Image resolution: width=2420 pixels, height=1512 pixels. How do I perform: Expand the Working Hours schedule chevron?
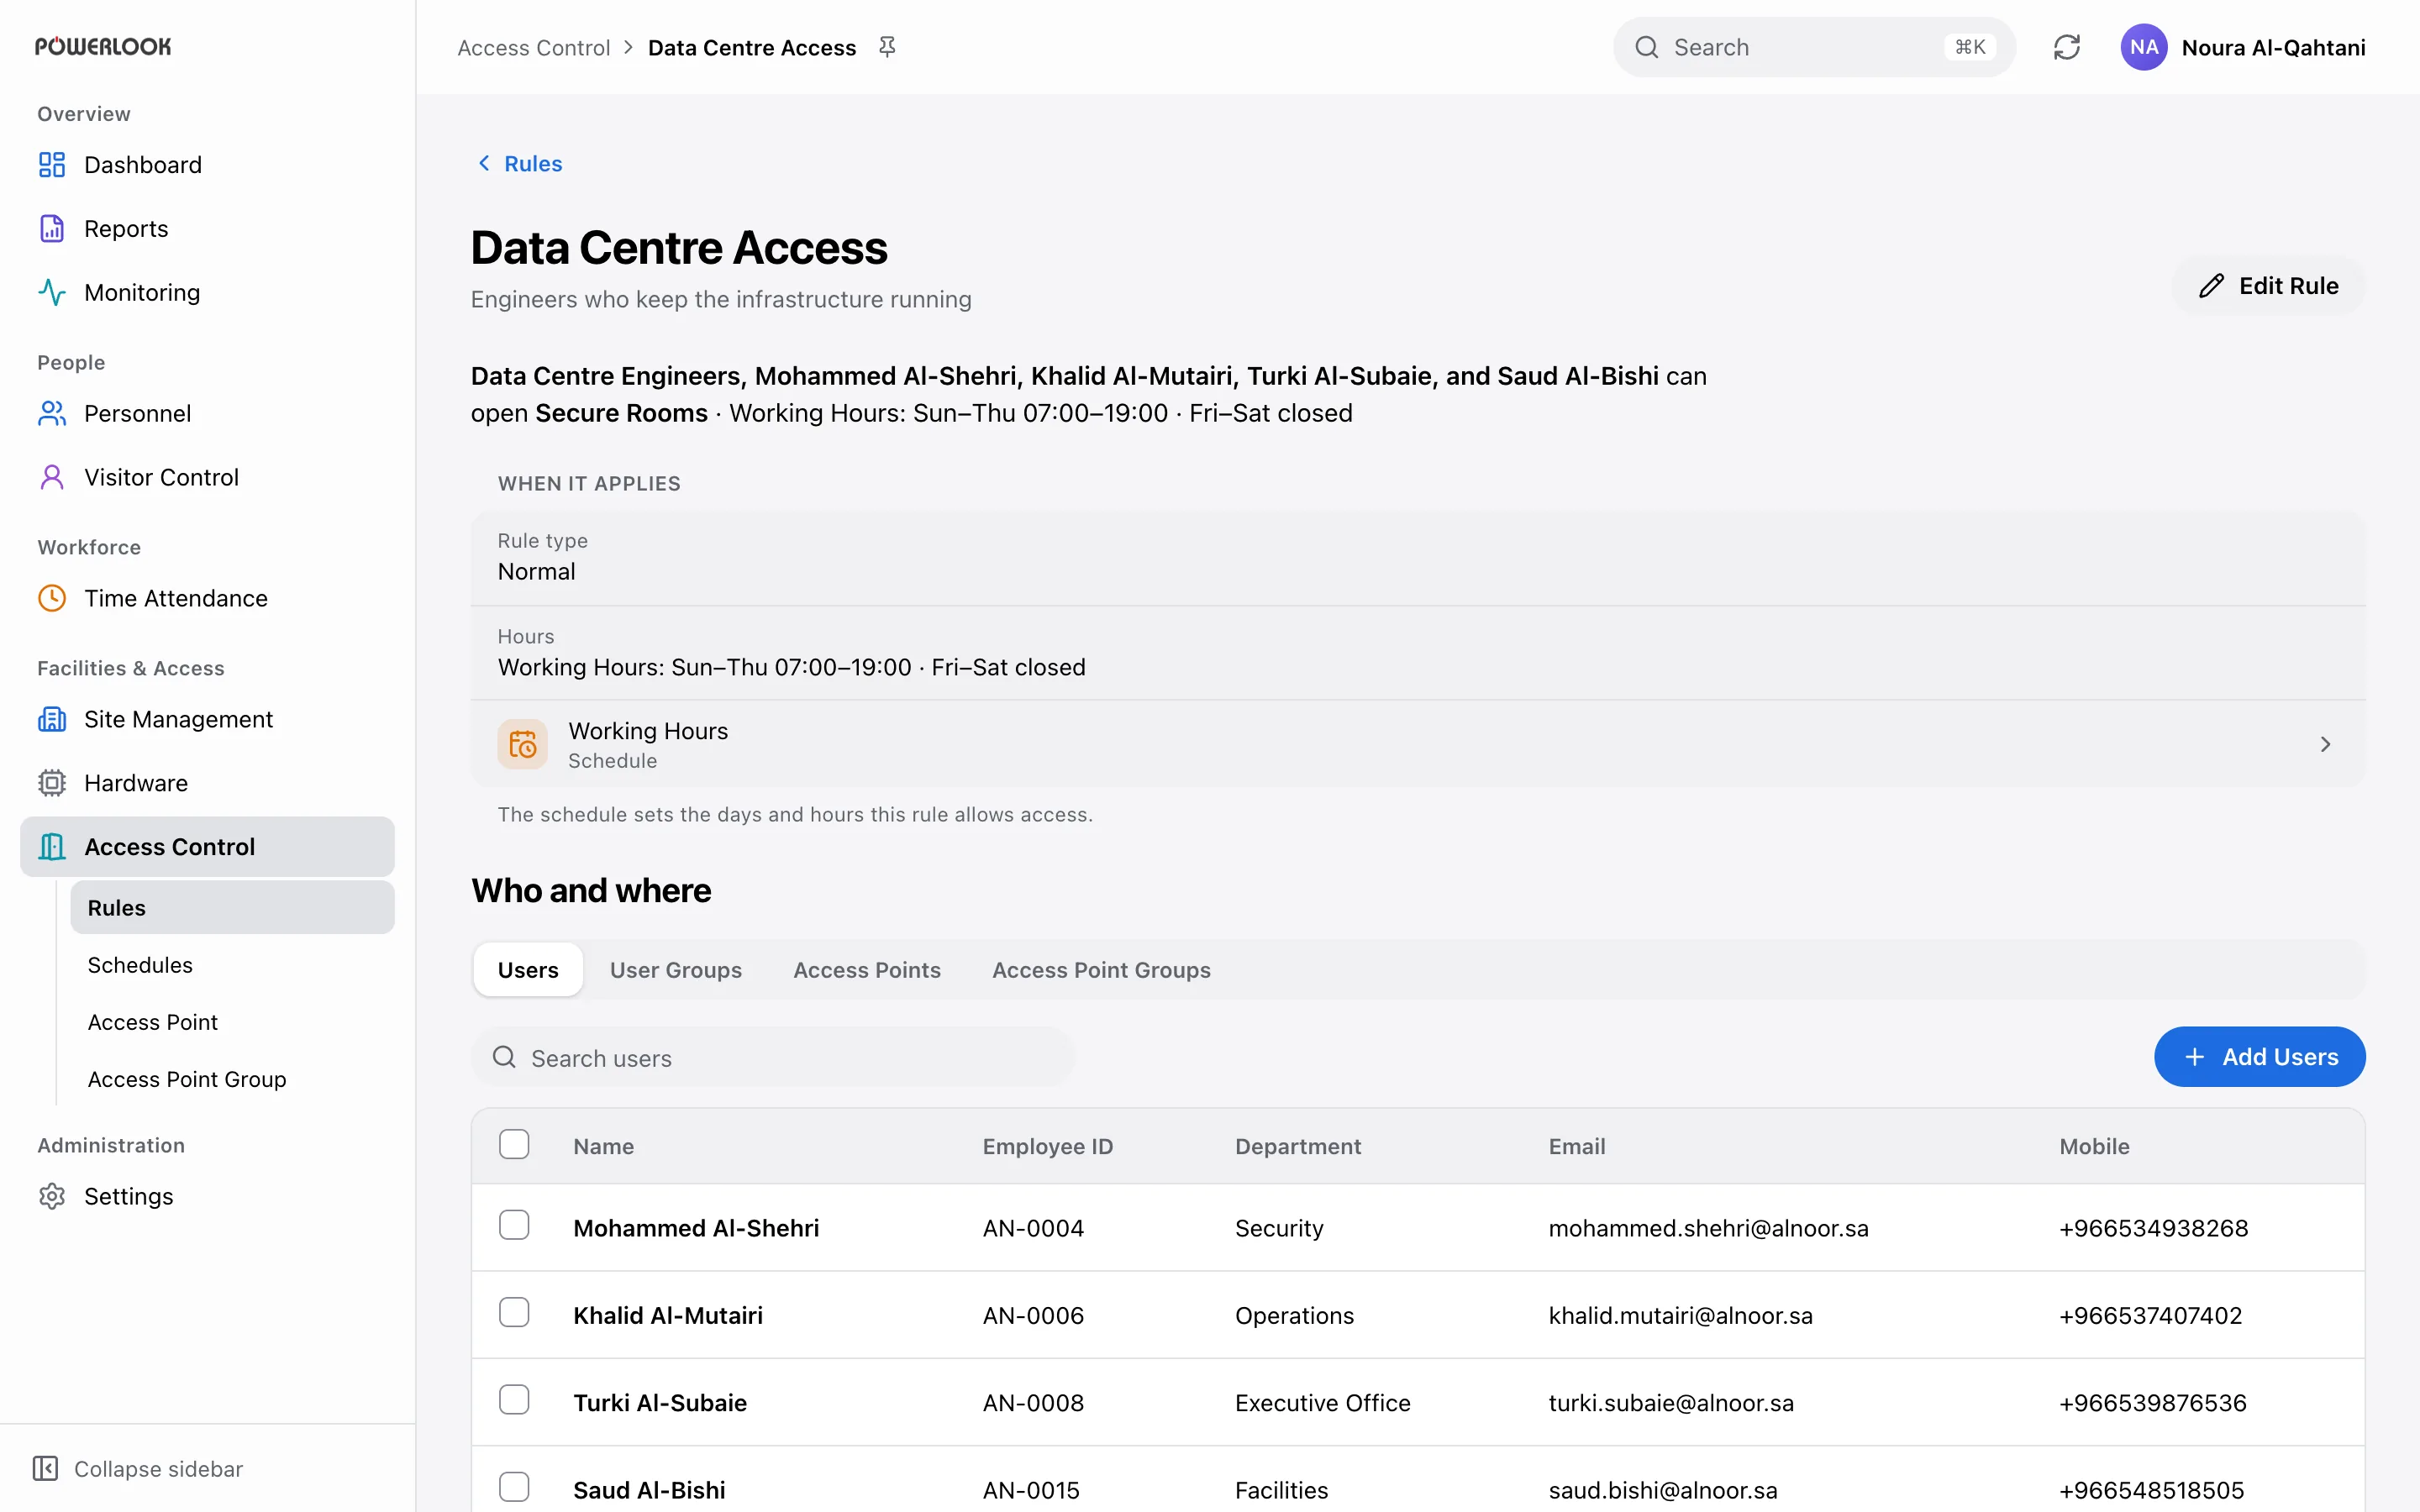coord(2325,744)
